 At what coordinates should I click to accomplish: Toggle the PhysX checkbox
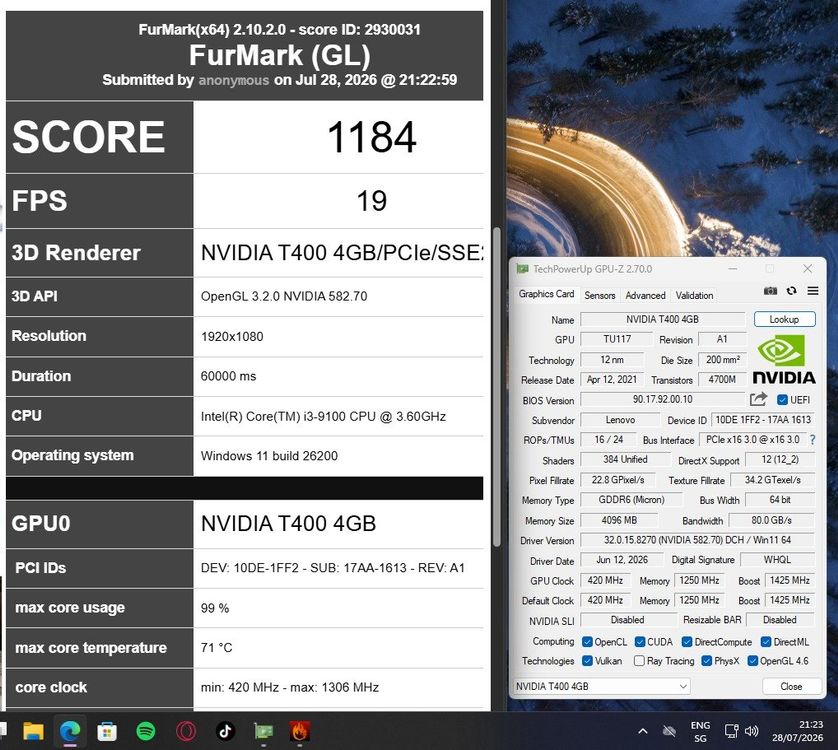(x=707, y=661)
